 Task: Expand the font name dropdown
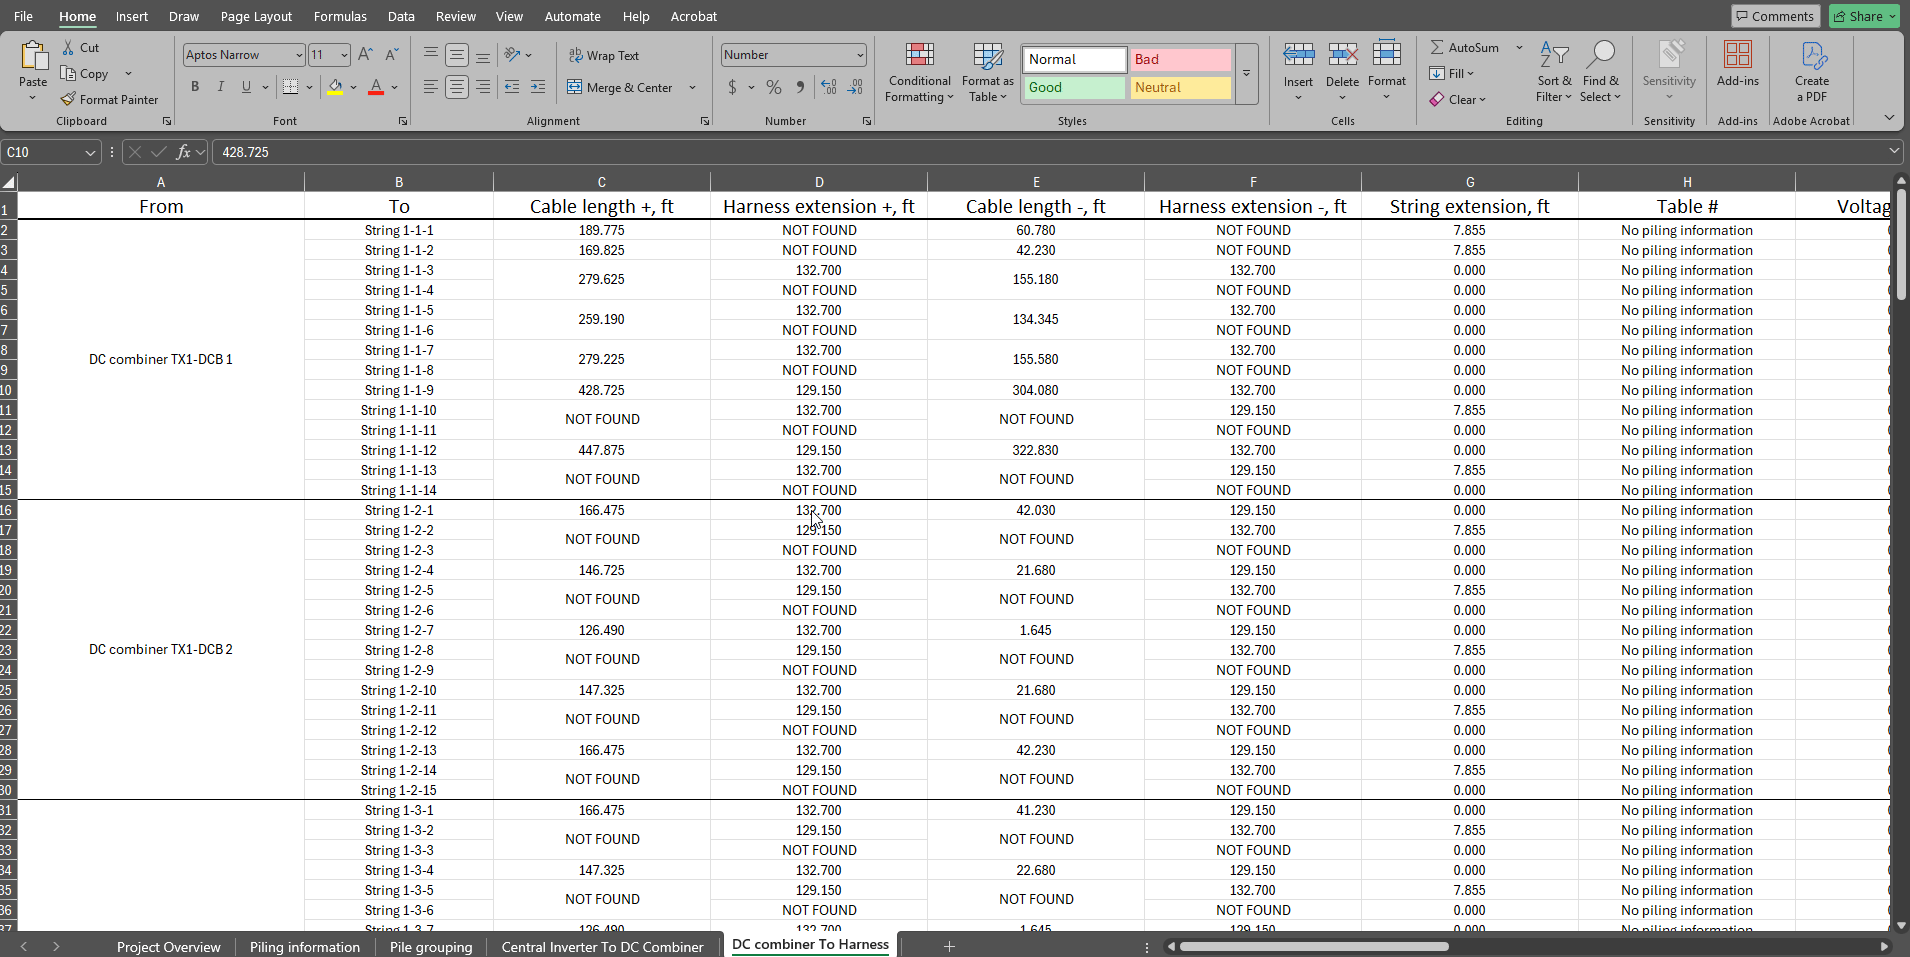pos(298,55)
